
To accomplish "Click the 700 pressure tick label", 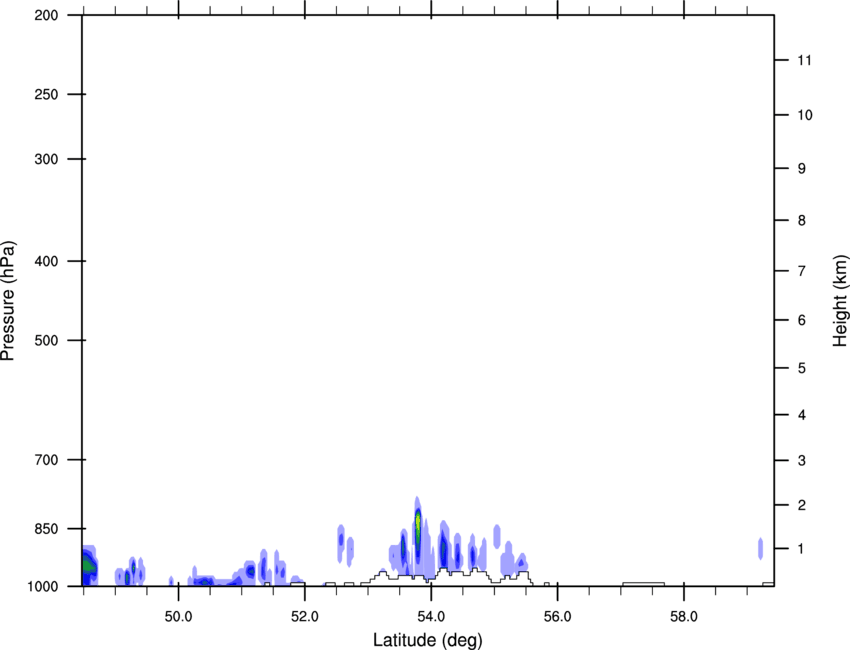I will tap(47, 459).
